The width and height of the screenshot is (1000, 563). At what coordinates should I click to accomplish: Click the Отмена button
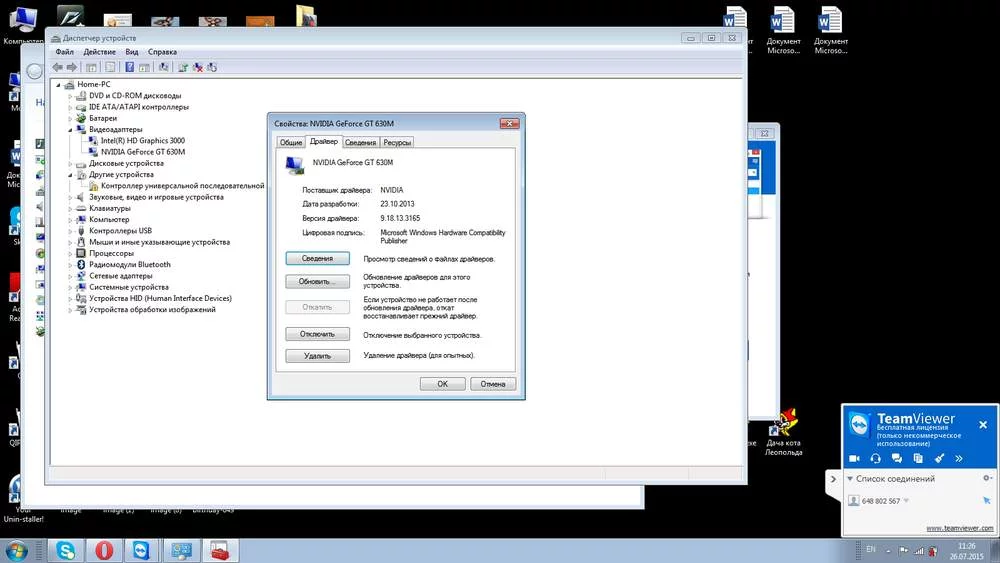point(493,384)
